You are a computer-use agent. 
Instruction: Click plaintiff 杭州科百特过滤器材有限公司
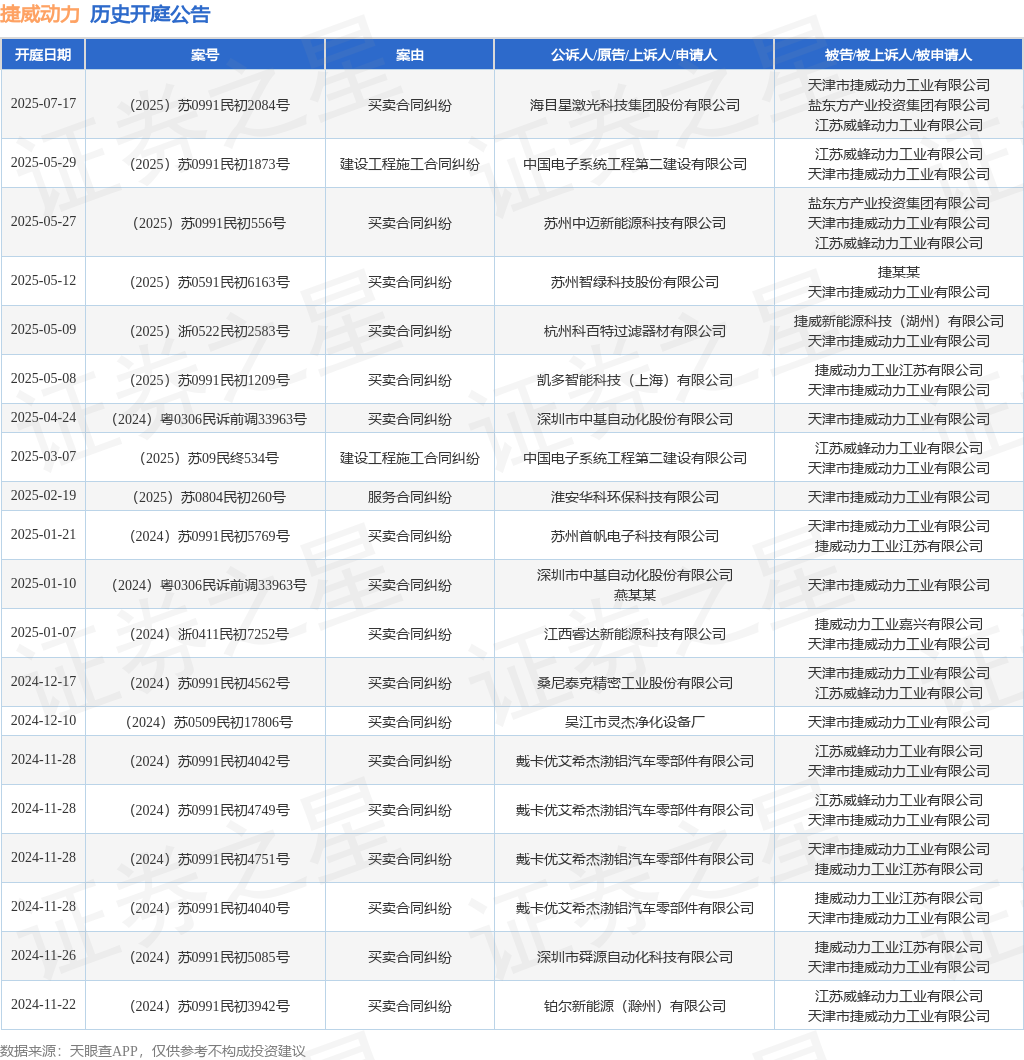[634, 331]
